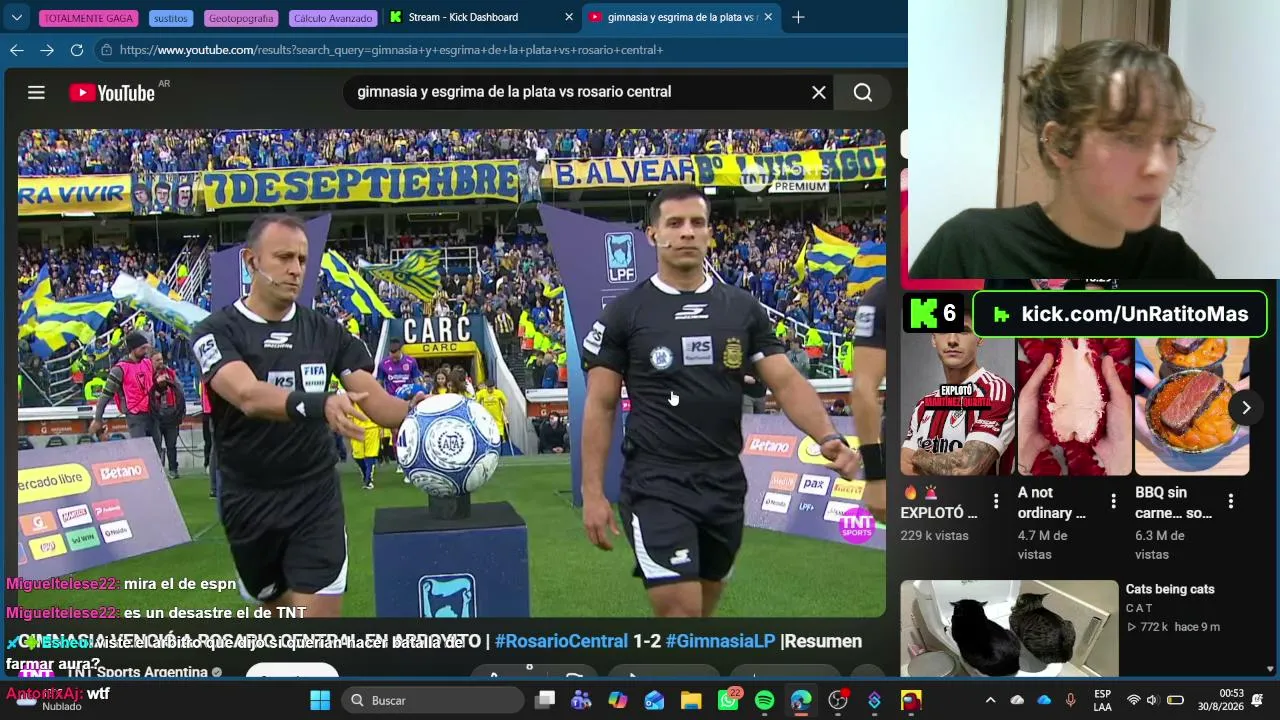Screen dimensions: 1280x720
Task: Switch the ESP LAA input language
Action: (1102, 700)
